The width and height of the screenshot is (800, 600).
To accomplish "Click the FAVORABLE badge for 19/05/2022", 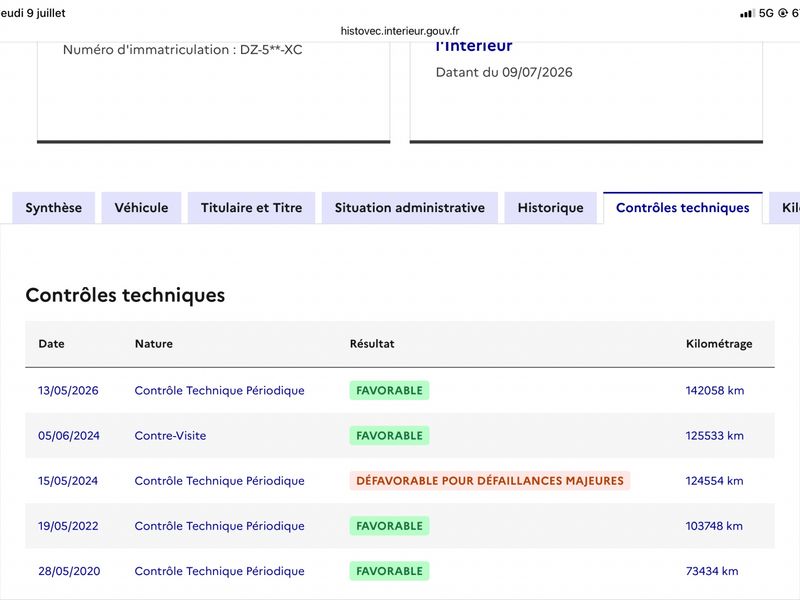I will (389, 526).
